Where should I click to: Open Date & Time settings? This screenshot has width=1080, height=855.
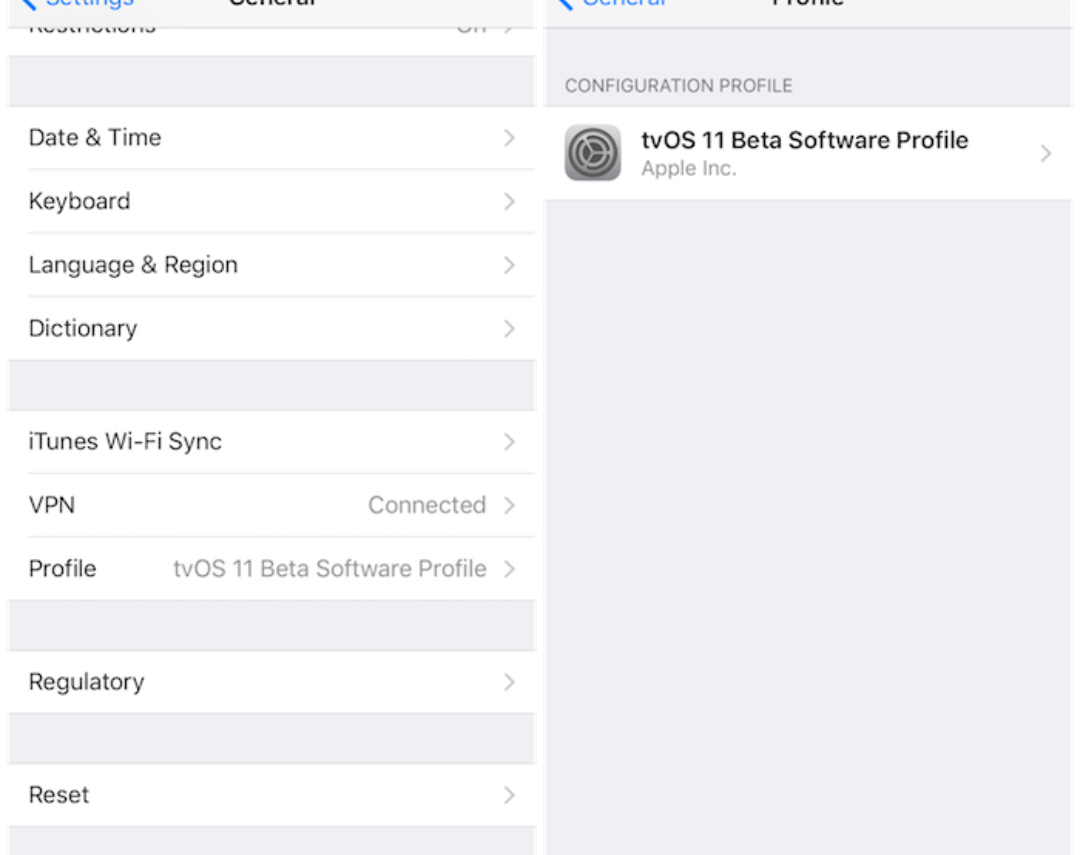pos(271,138)
